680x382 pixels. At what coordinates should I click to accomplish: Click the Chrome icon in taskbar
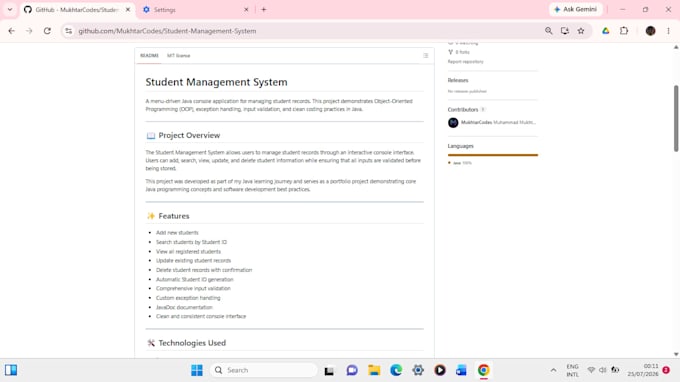pyautogui.click(x=484, y=370)
